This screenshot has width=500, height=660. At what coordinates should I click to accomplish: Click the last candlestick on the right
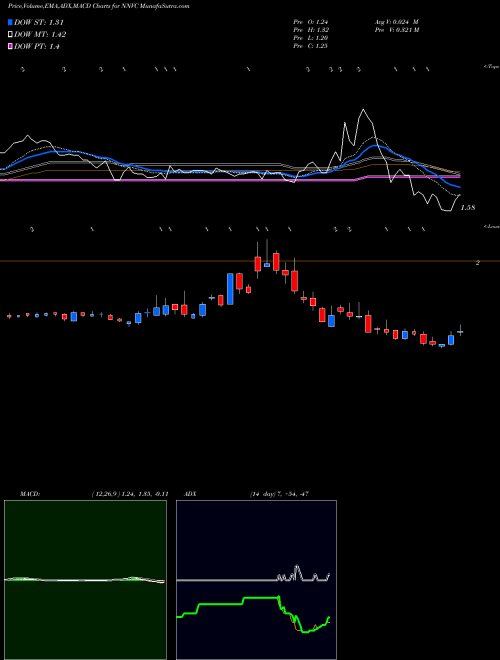(x=460, y=332)
